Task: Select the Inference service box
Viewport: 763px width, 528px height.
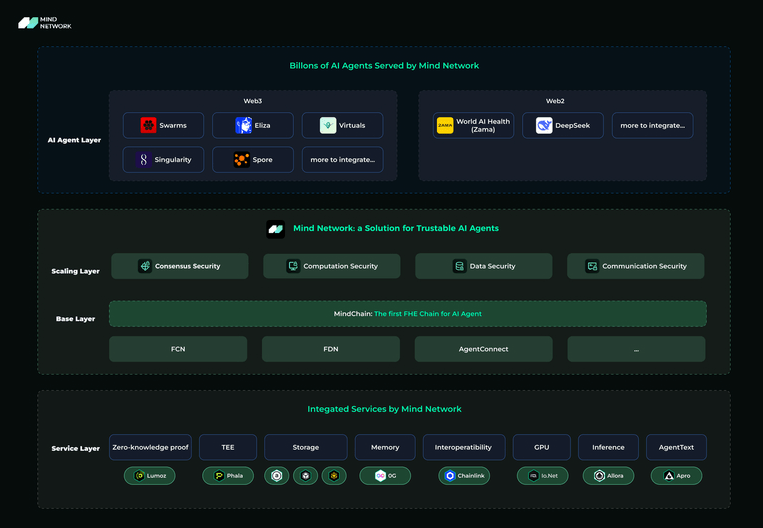Action: pos(608,447)
